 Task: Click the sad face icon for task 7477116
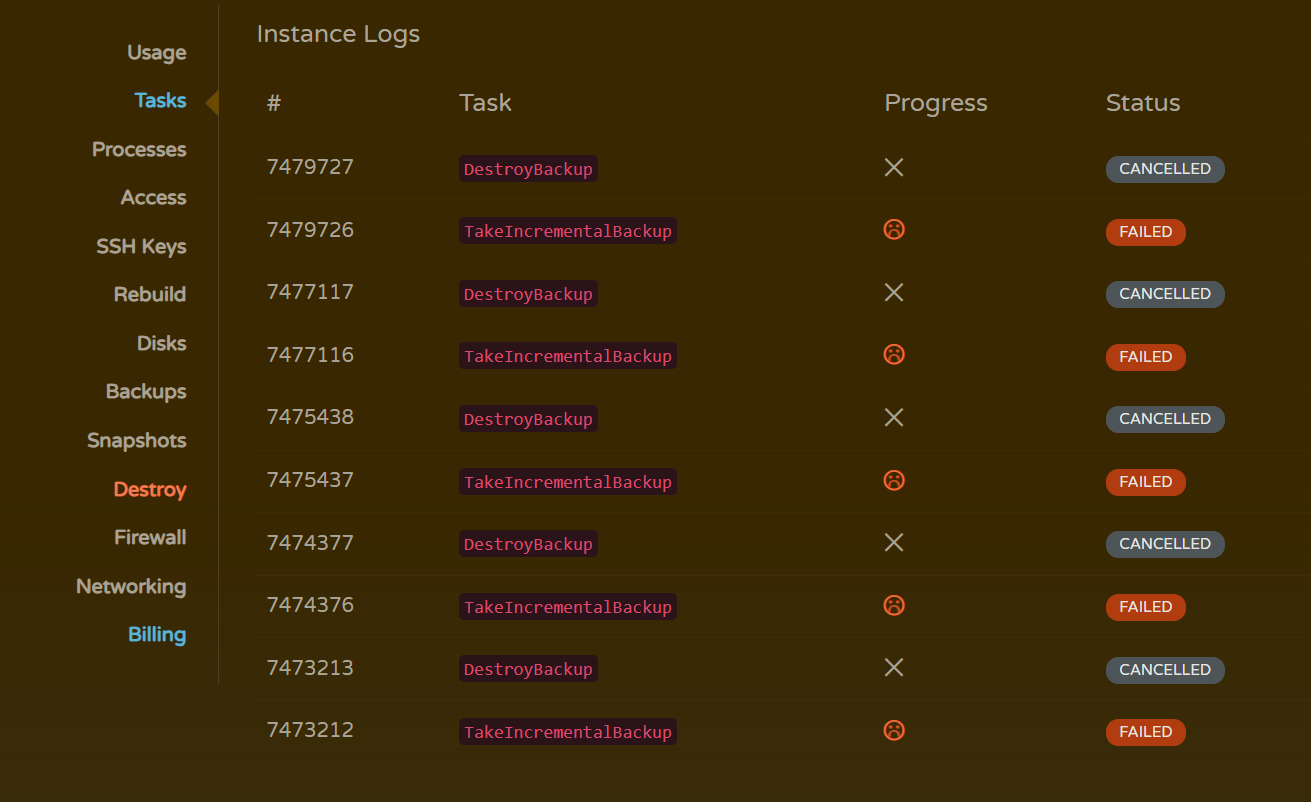(x=894, y=355)
